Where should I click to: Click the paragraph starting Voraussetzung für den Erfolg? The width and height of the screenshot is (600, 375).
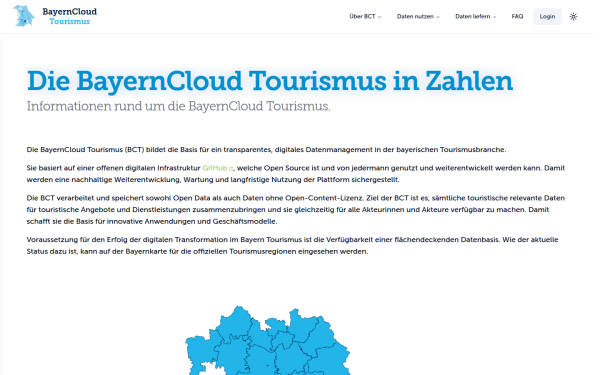292,245
